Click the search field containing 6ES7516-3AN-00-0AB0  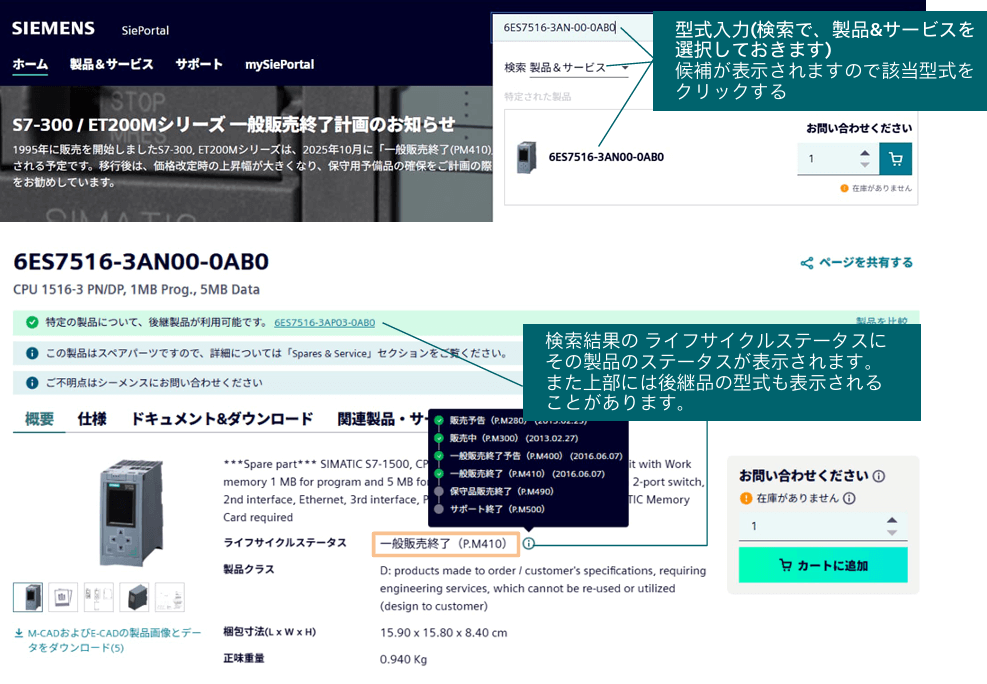[x=570, y=28]
